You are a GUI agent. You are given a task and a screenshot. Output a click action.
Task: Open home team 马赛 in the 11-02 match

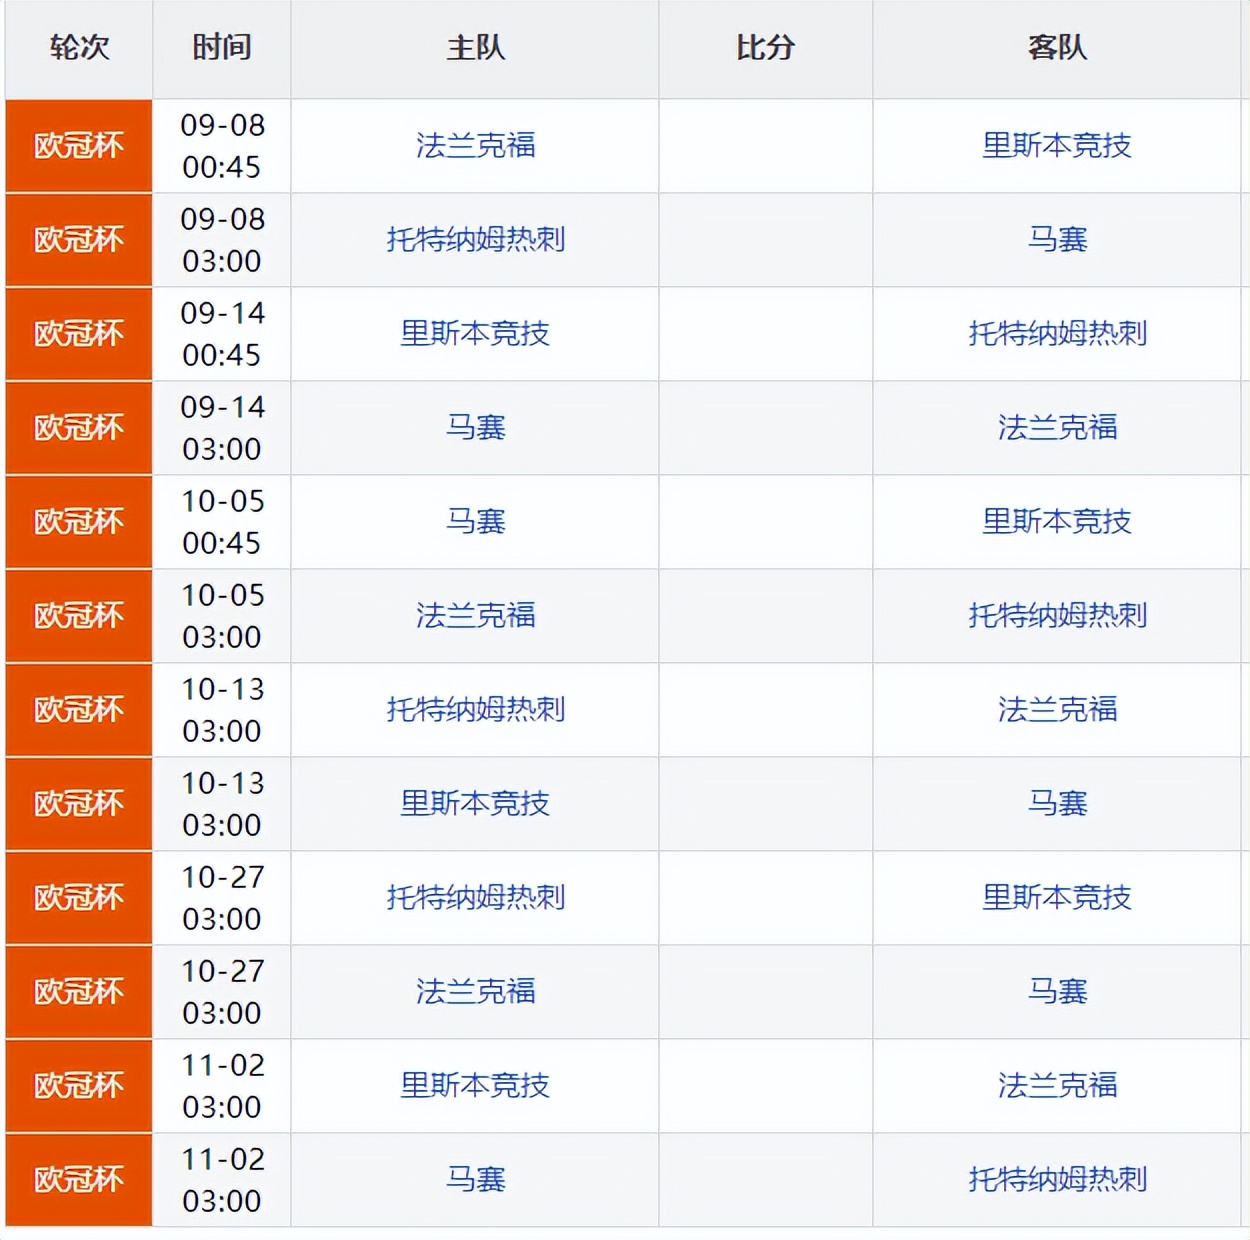[475, 1180]
